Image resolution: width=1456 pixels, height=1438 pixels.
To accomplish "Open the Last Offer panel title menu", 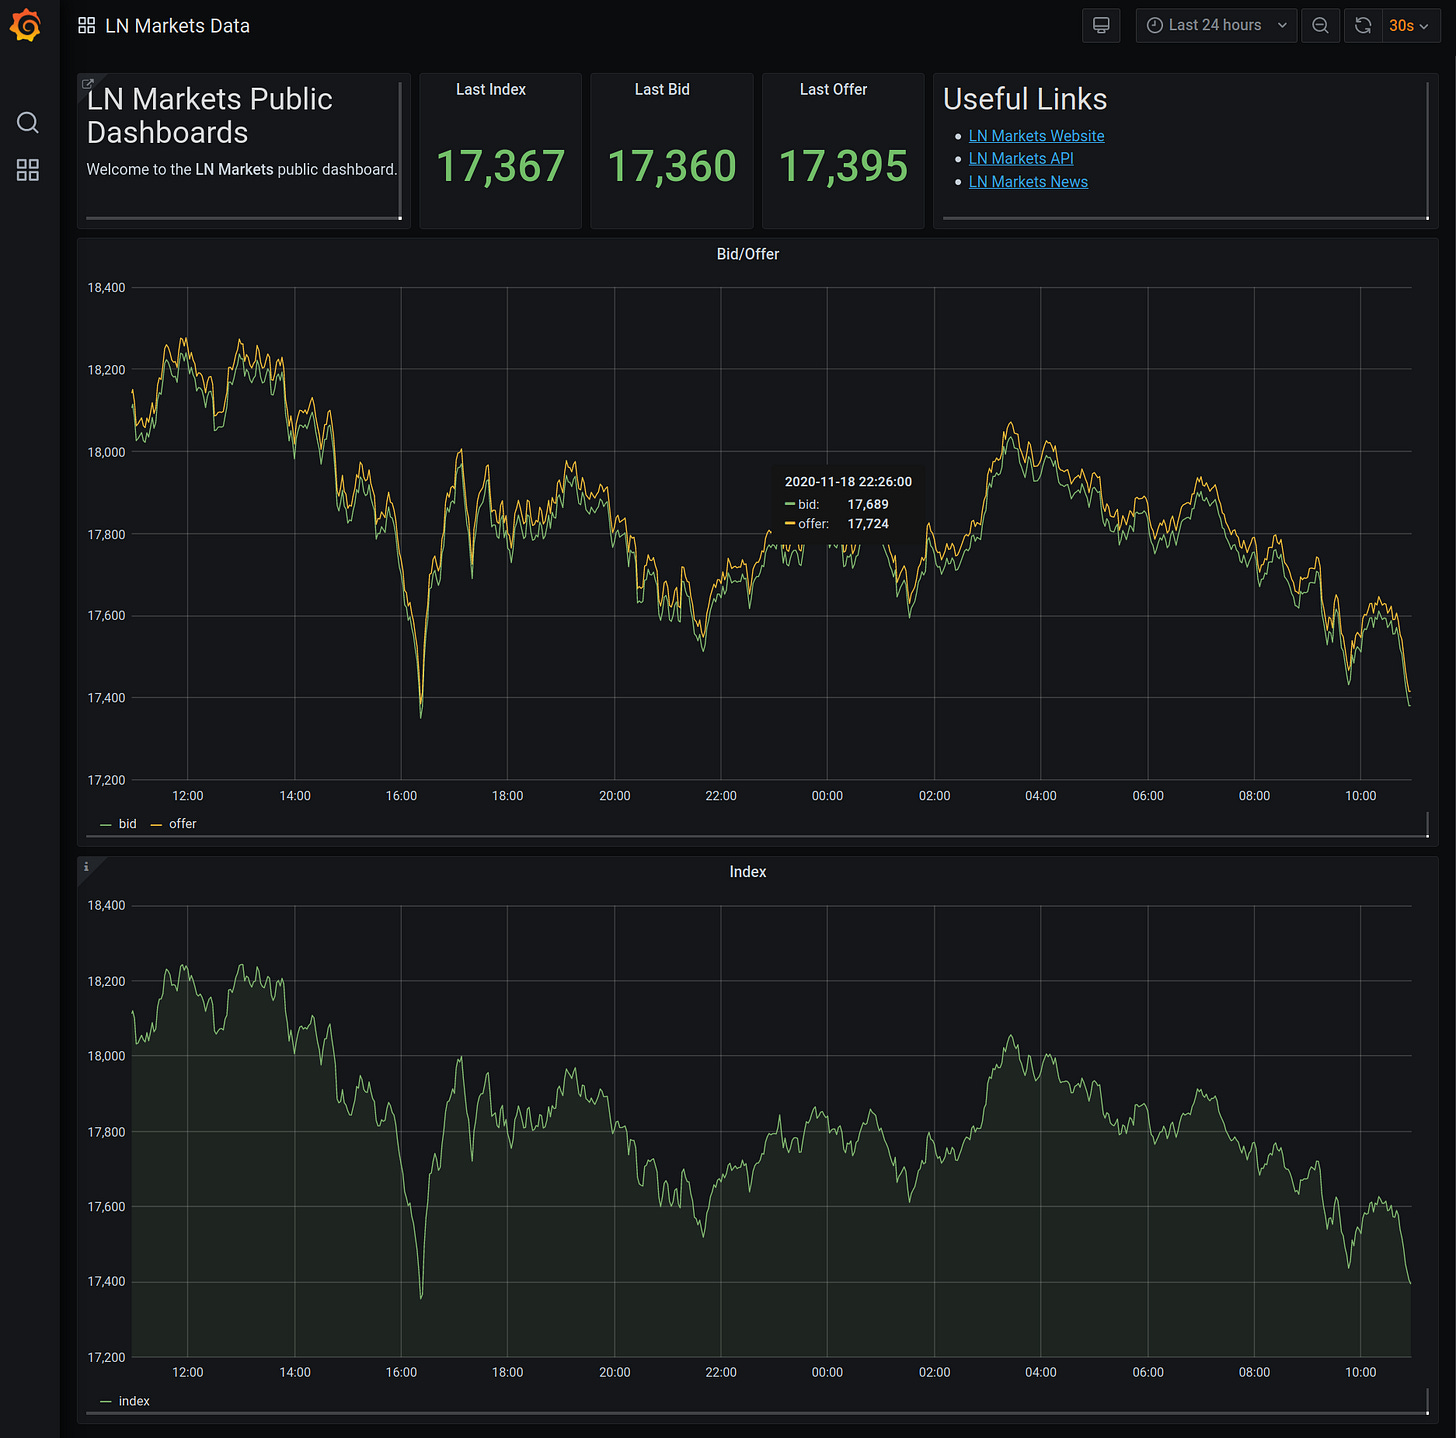I will (833, 89).
